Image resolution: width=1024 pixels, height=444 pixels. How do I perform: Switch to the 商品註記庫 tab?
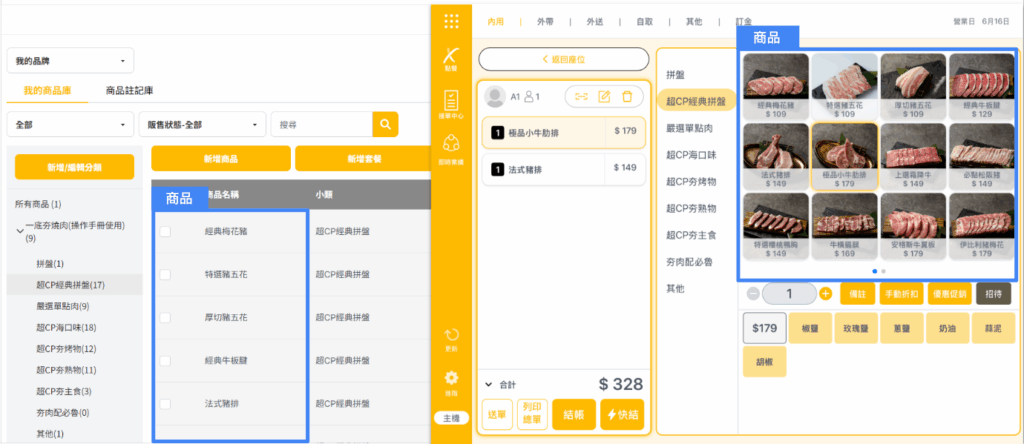129,90
